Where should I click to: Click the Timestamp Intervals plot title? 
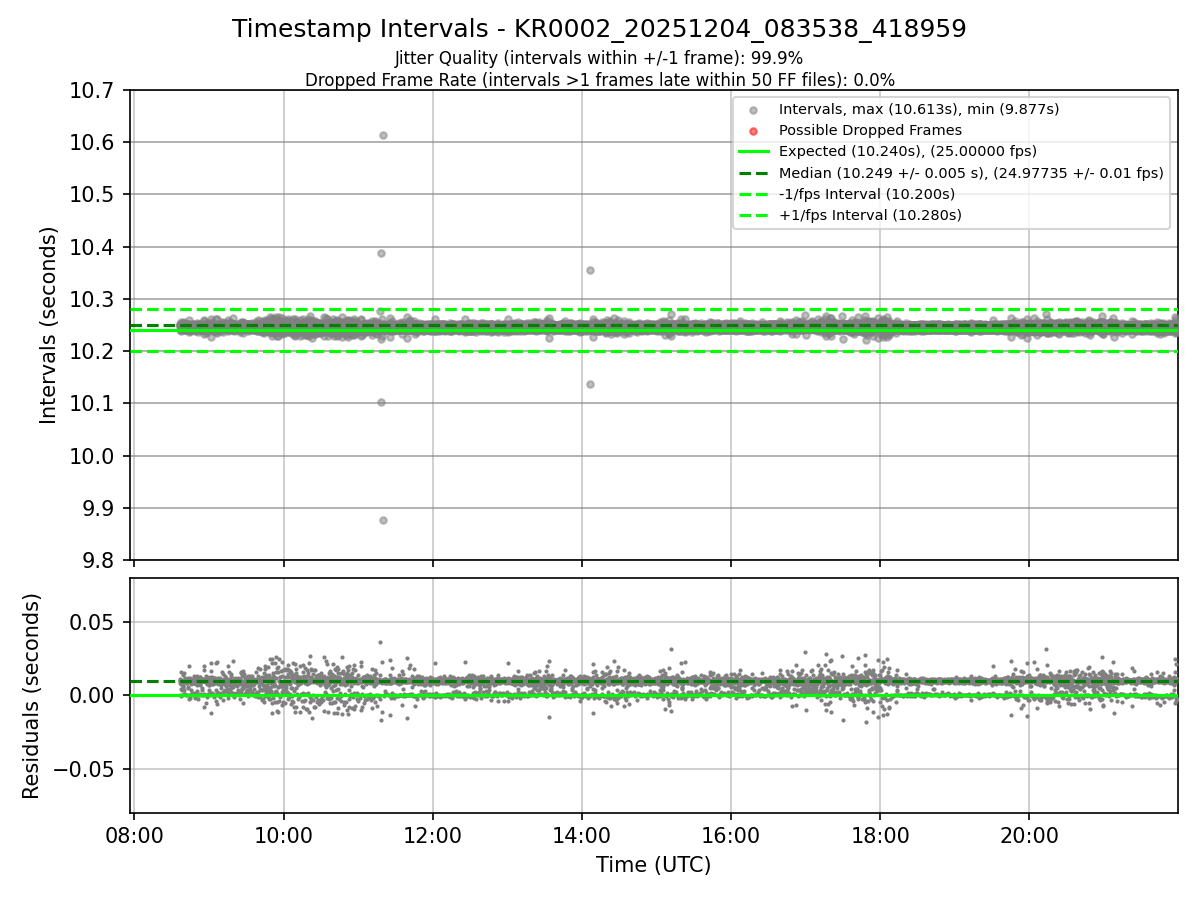pyautogui.click(x=599, y=29)
